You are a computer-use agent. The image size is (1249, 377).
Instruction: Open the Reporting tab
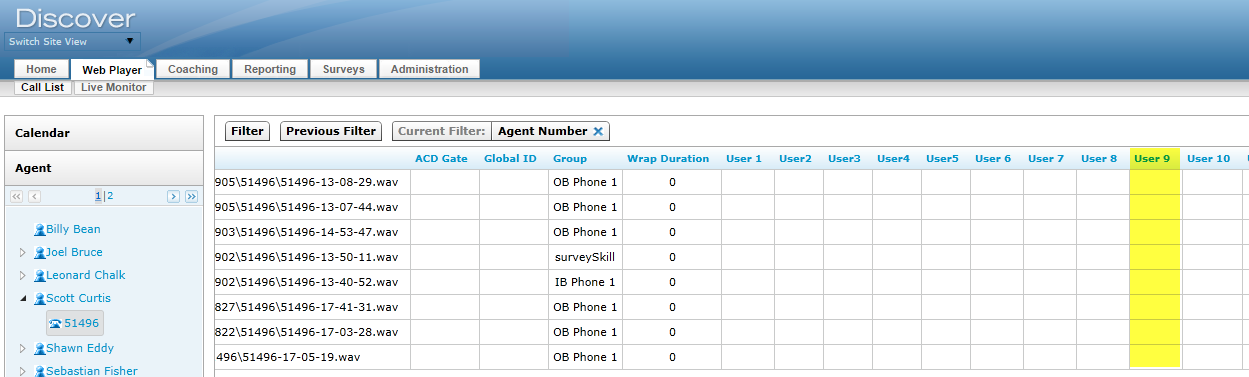270,69
